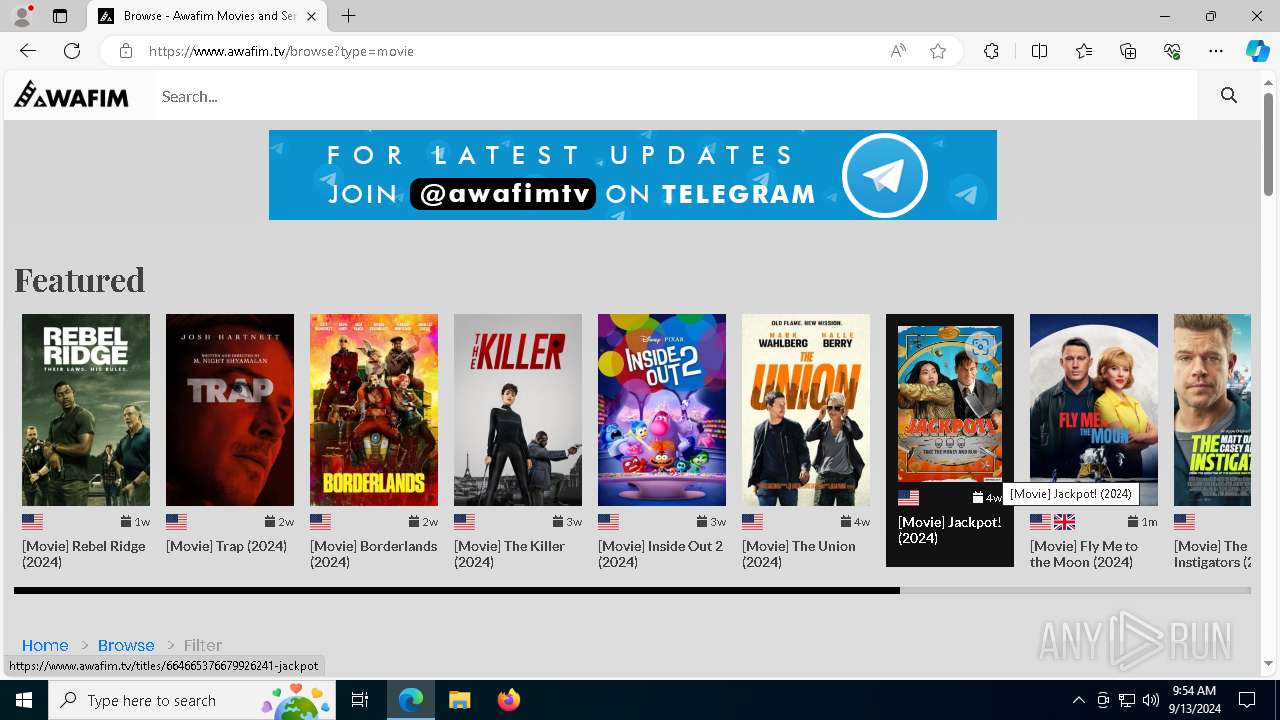The width and height of the screenshot is (1280, 720).
Task: Open The Instigators movie poster
Action: click(x=1212, y=410)
